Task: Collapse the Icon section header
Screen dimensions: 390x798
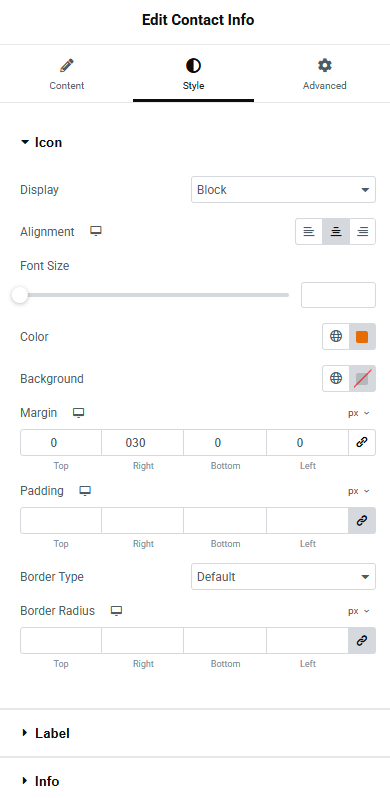Action: coord(42,142)
